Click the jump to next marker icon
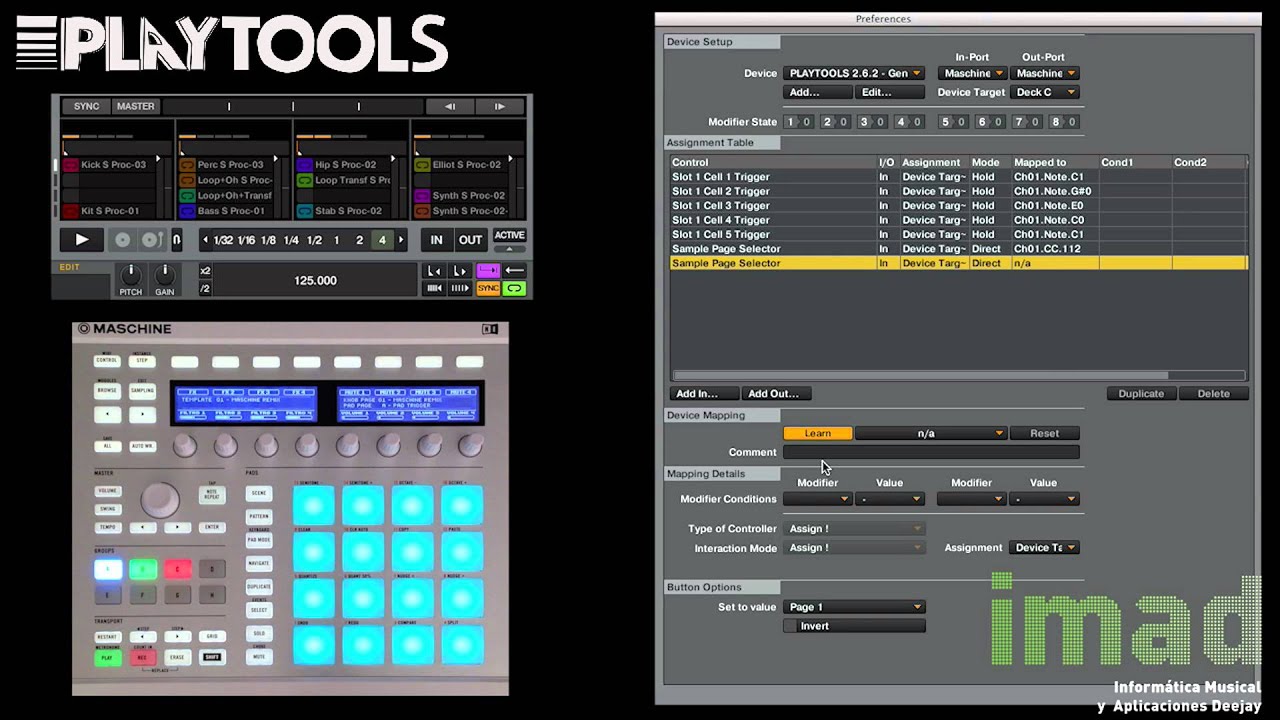1280x720 pixels. click(x=459, y=271)
